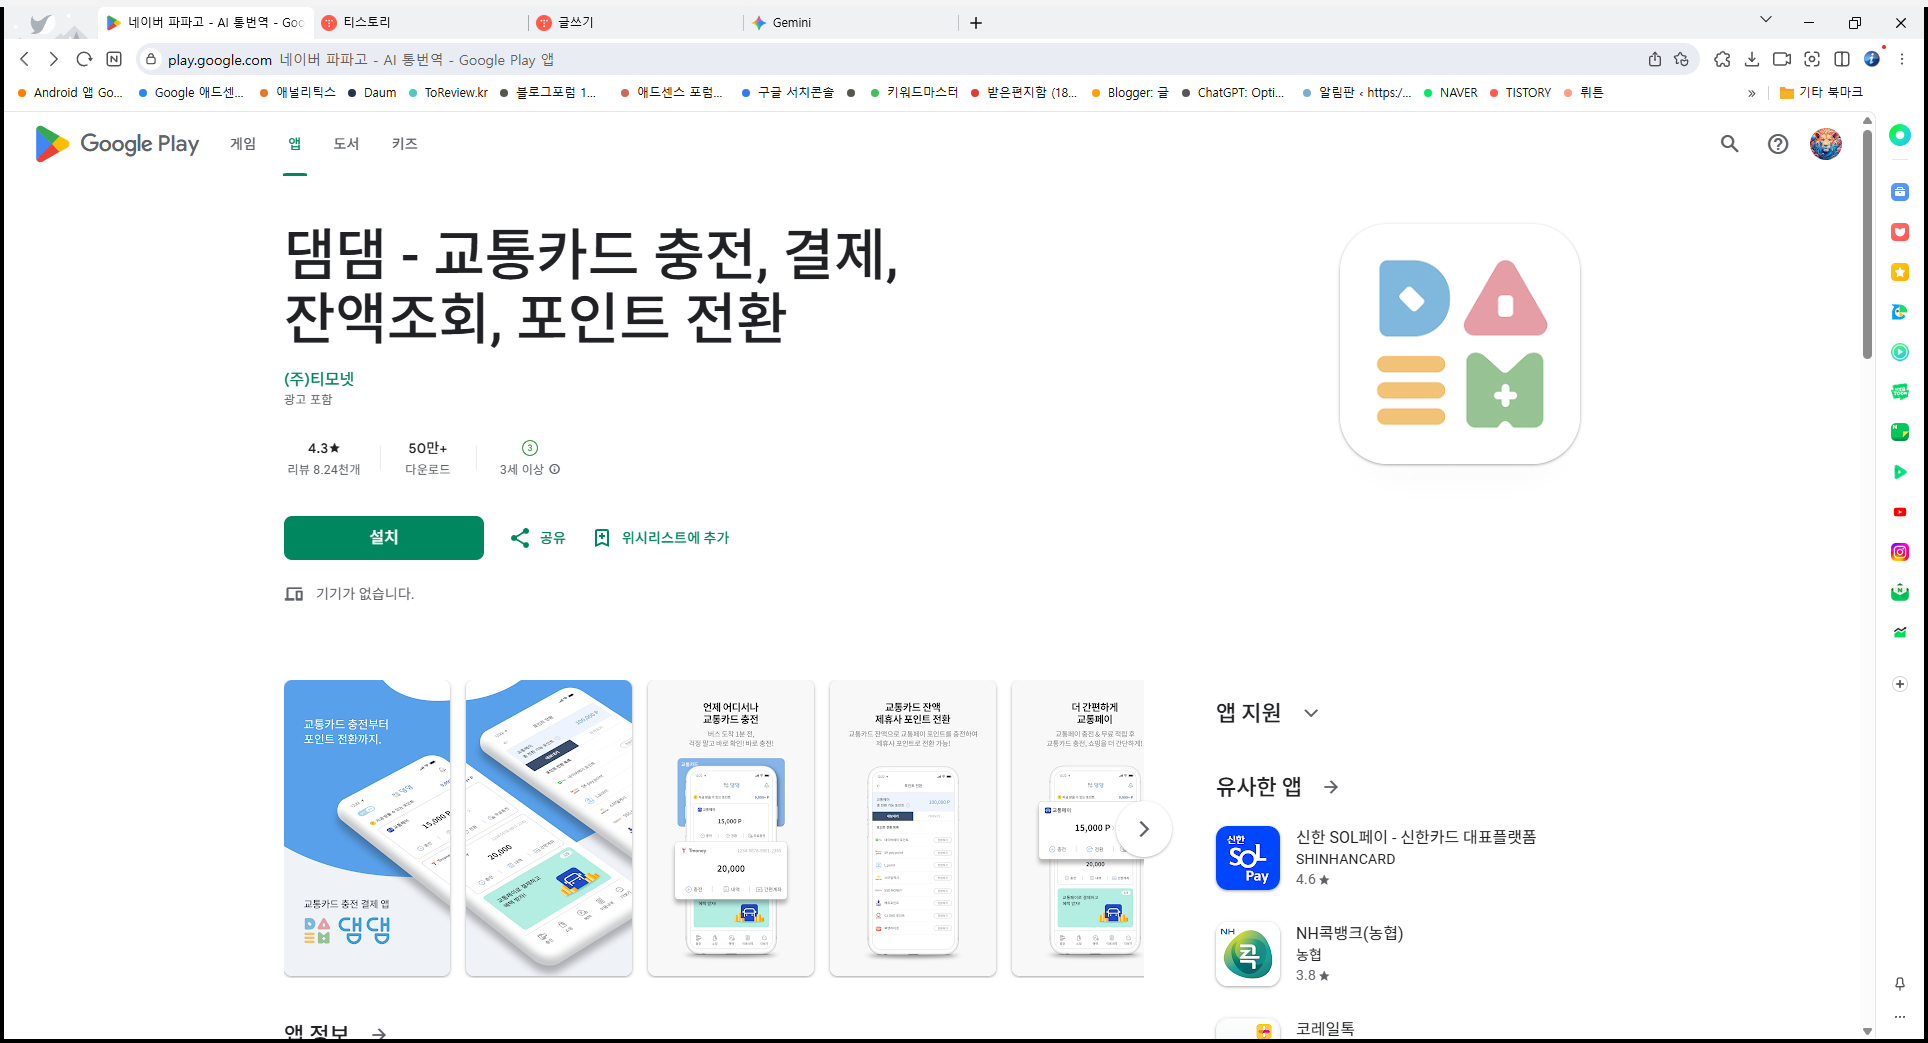Open the NAVER bookmark
Screen dimensions: 1928x1043
pos(1451,92)
